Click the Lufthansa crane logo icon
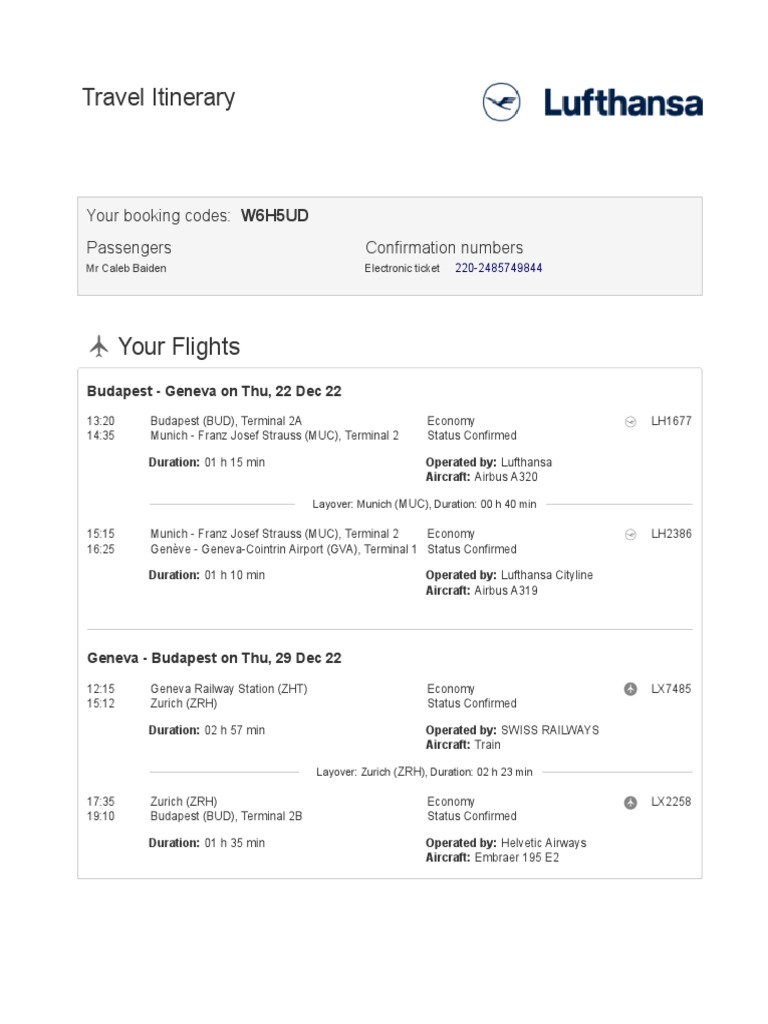The width and height of the screenshot is (768, 1024). (503, 103)
